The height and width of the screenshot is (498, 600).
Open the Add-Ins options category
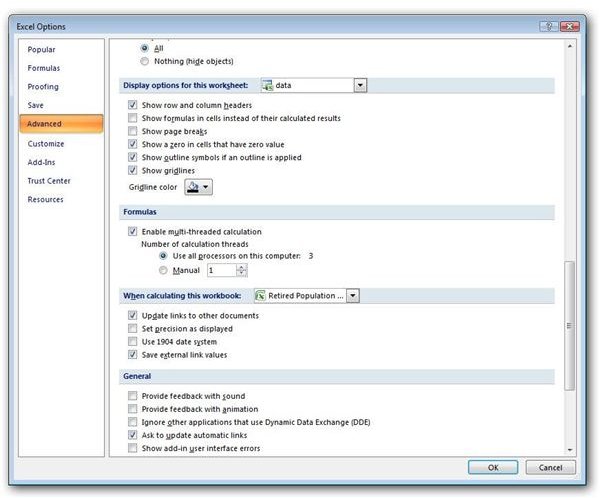pyautogui.click(x=41, y=162)
